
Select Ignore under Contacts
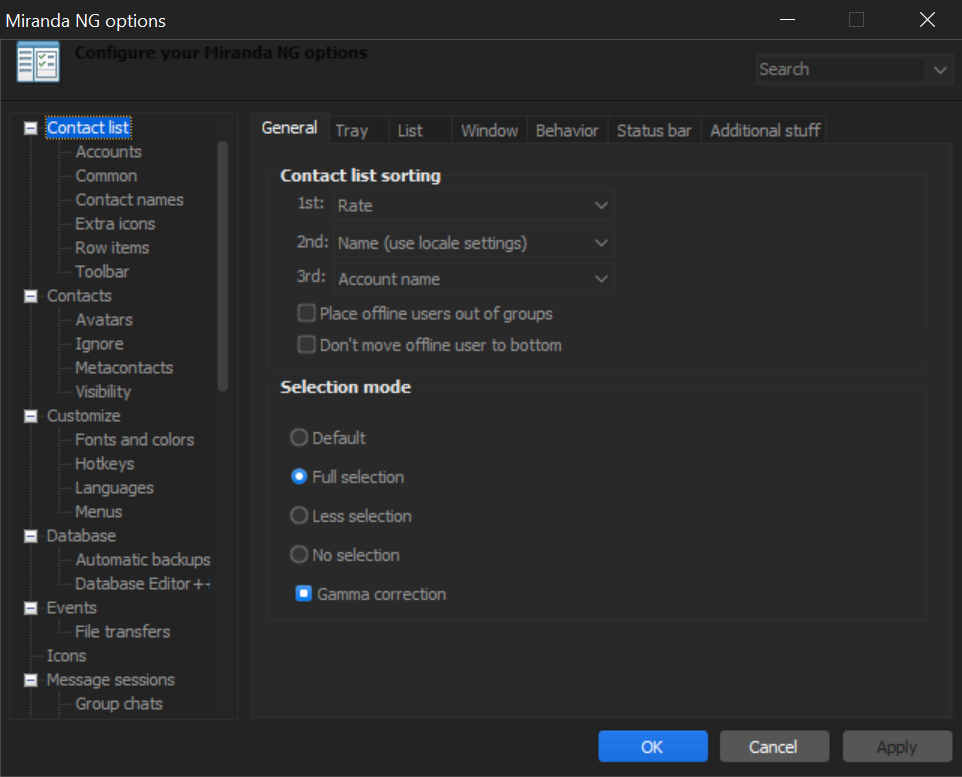click(x=99, y=344)
